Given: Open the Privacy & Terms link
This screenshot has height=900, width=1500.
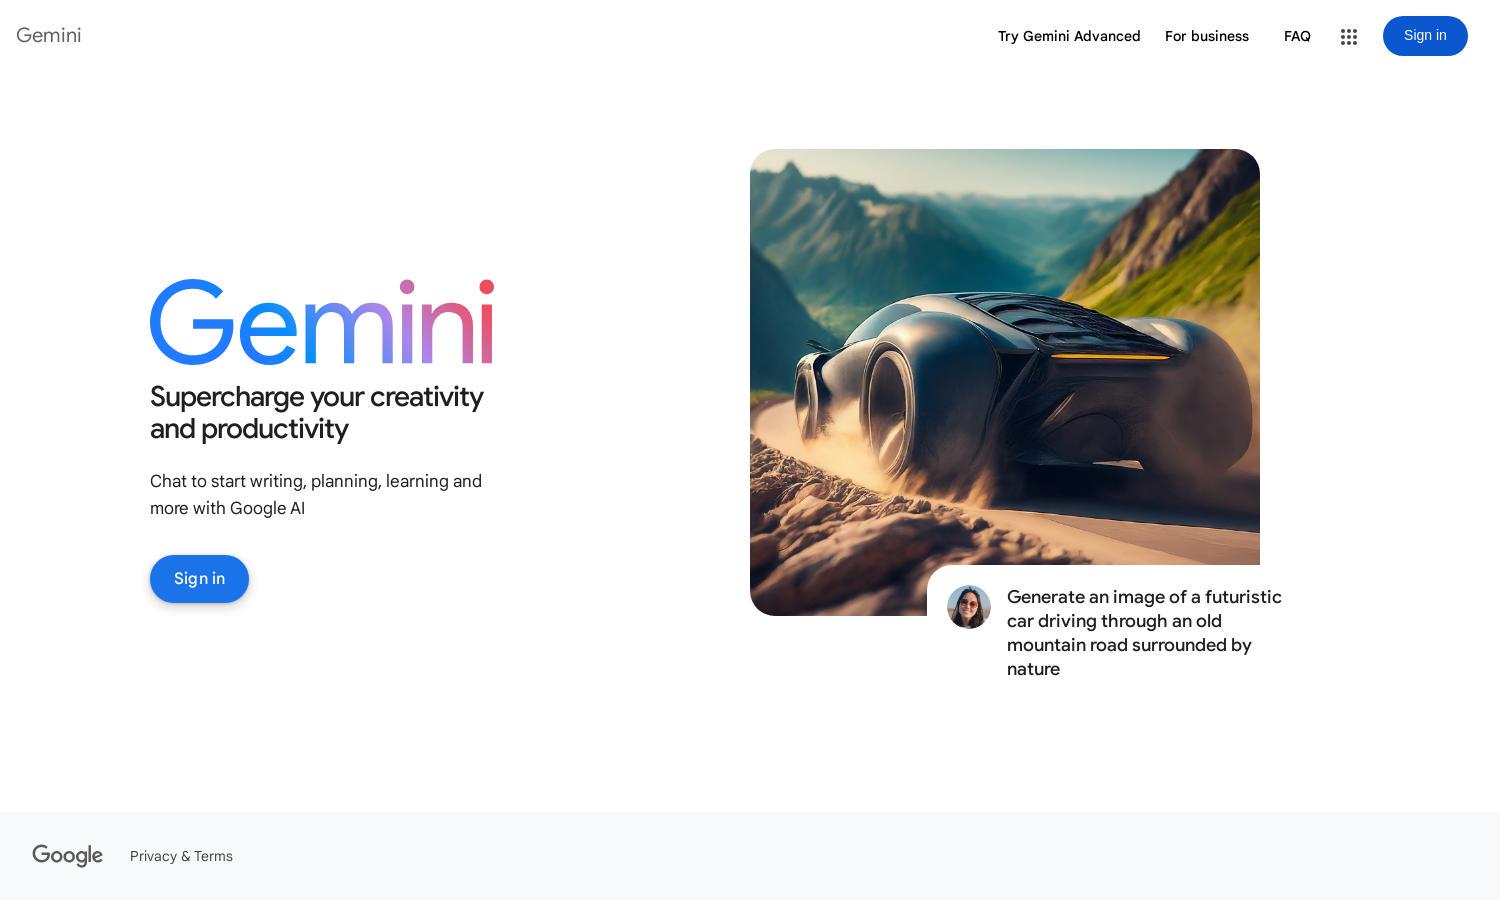Looking at the screenshot, I should coord(181,856).
